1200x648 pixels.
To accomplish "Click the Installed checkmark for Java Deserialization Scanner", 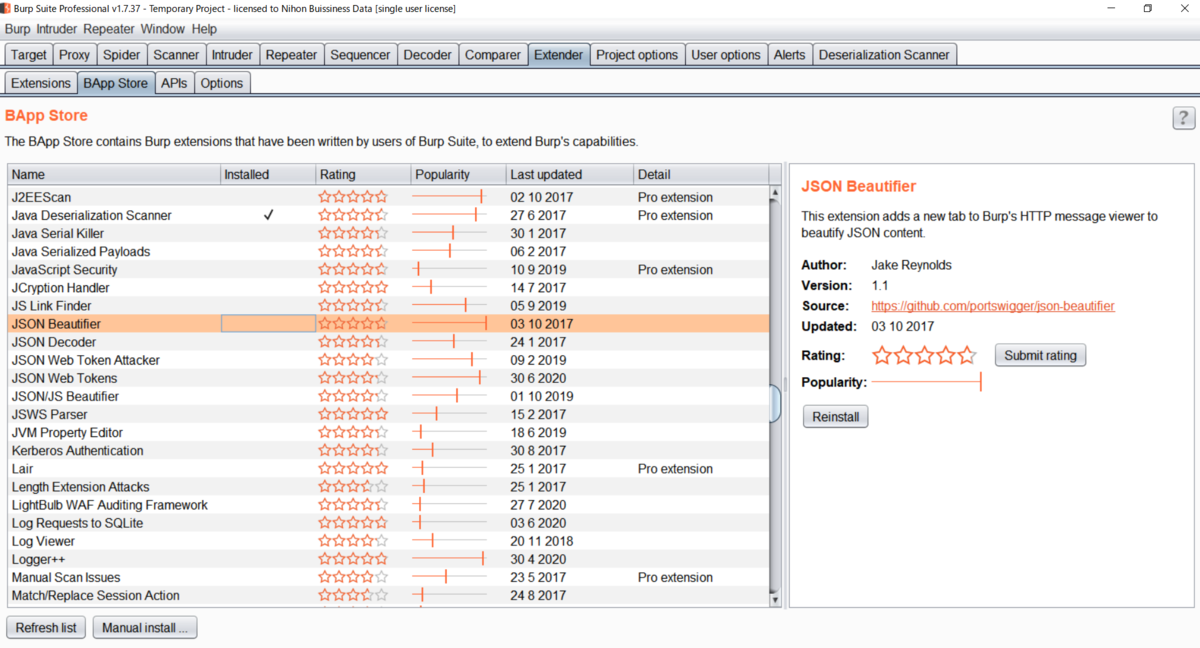I will 268,215.
